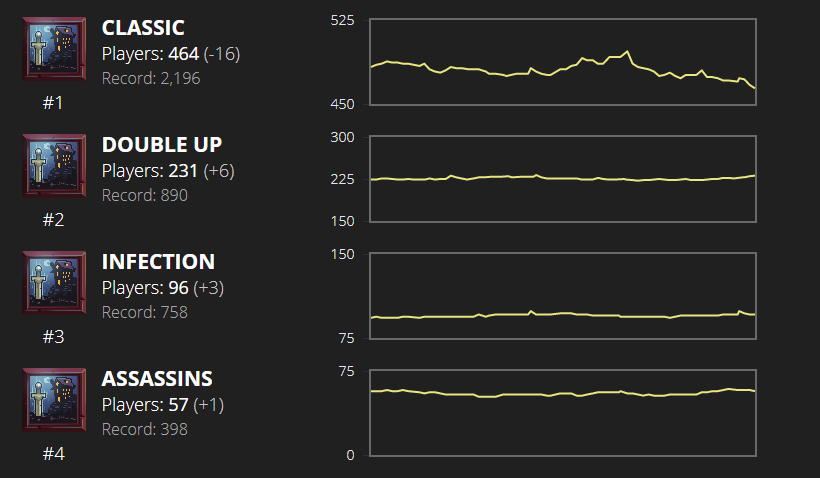Click the Infection record 758 text
This screenshot has height=478, width=820.
click(x=145, y=312)
